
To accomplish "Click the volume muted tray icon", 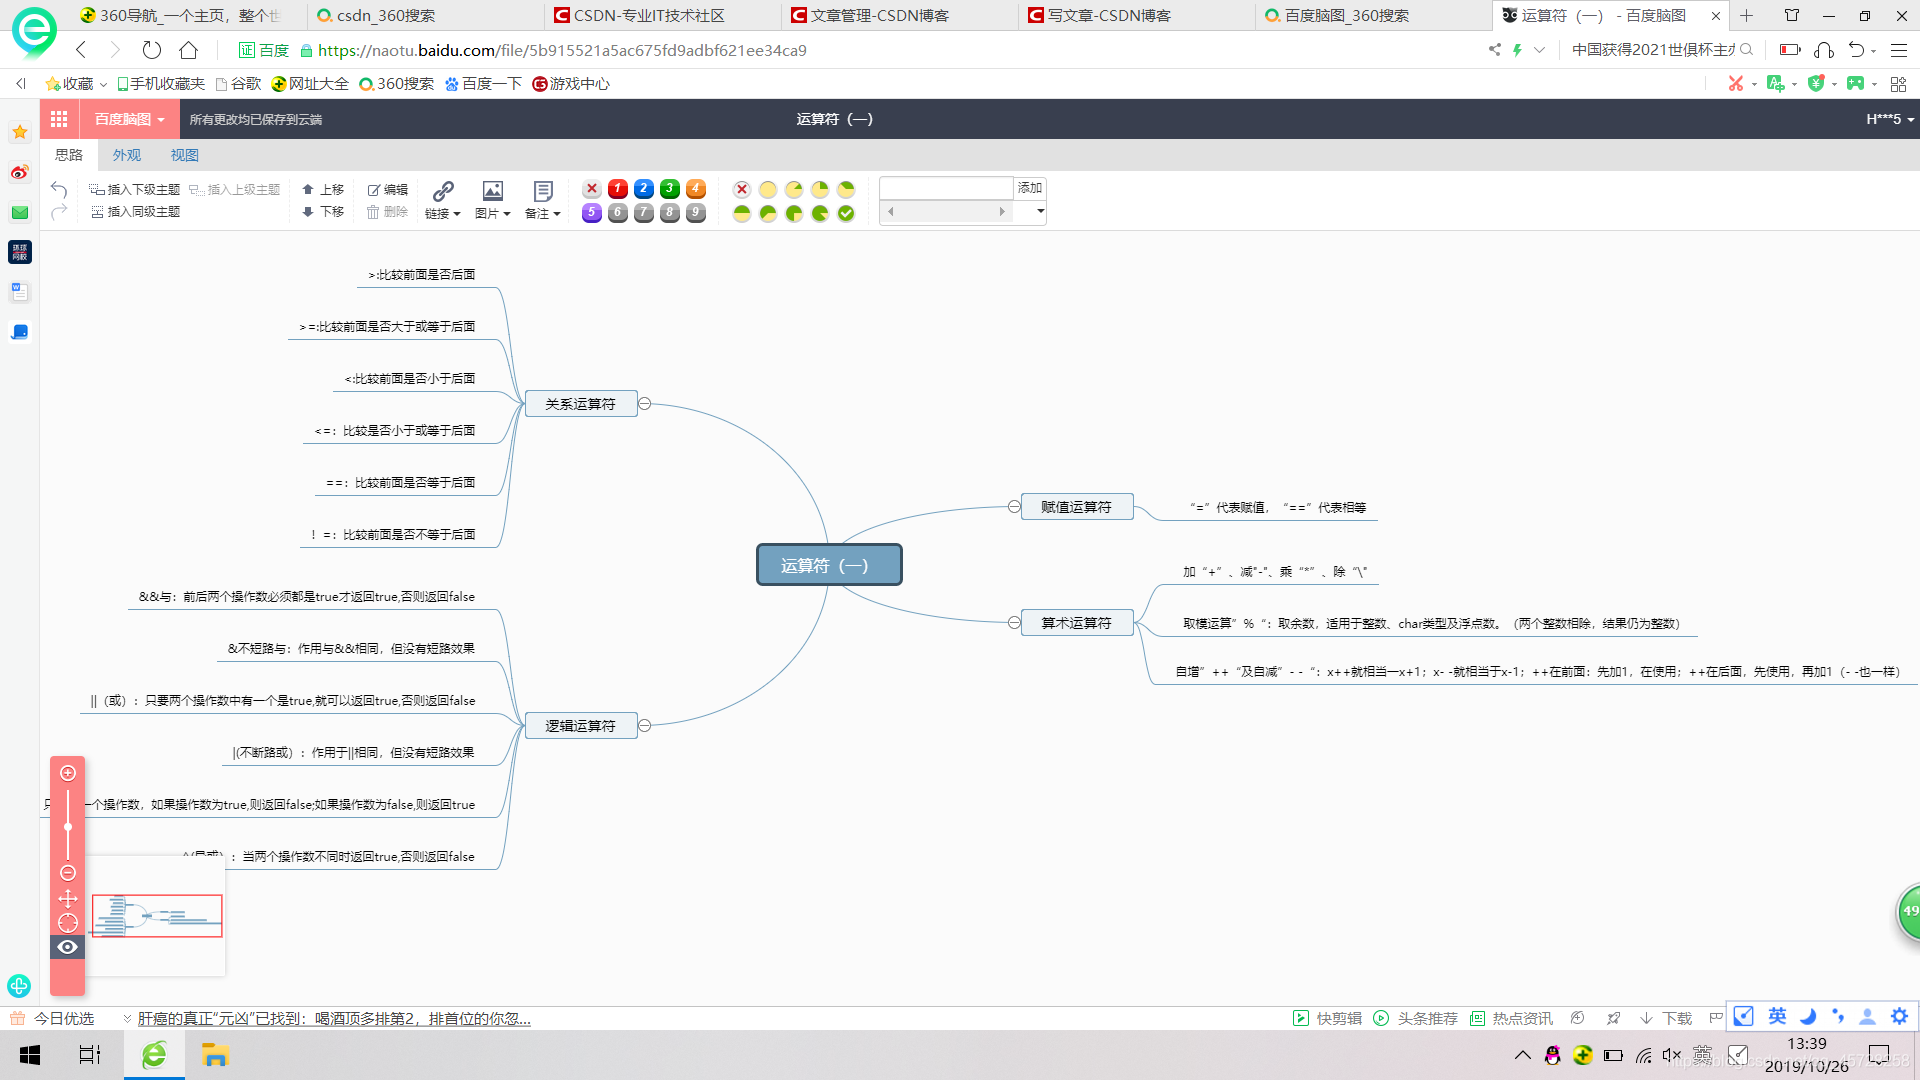I will [1672, 1055].
